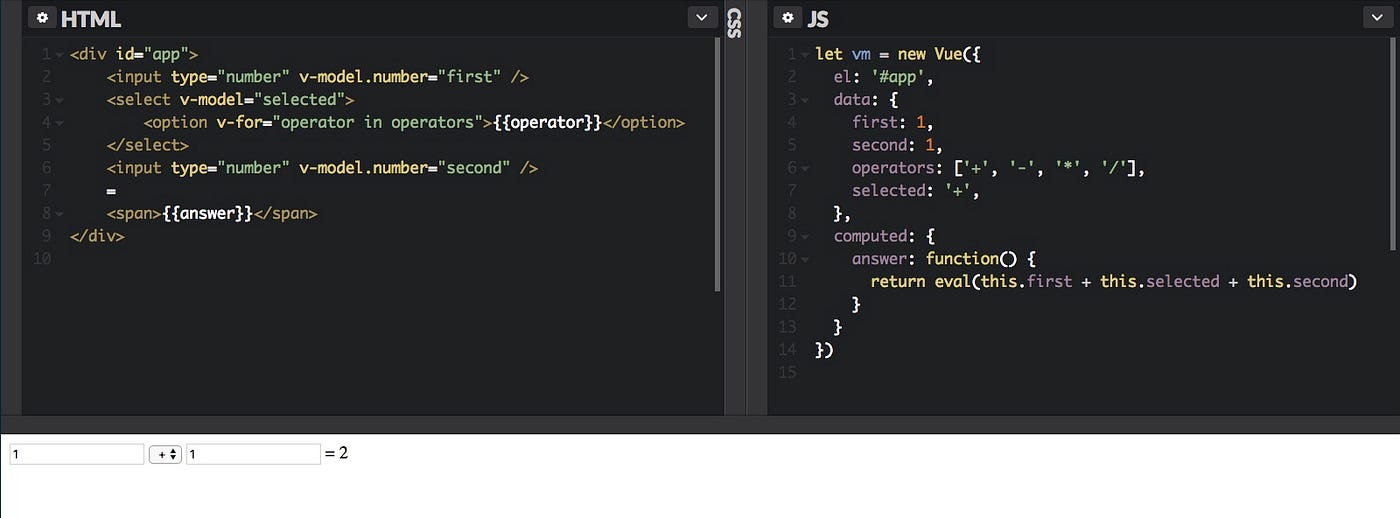The height and width of the screenshot is (518, 1400).
Task: Click "selected: '+'," in JS
Action: 915,191
